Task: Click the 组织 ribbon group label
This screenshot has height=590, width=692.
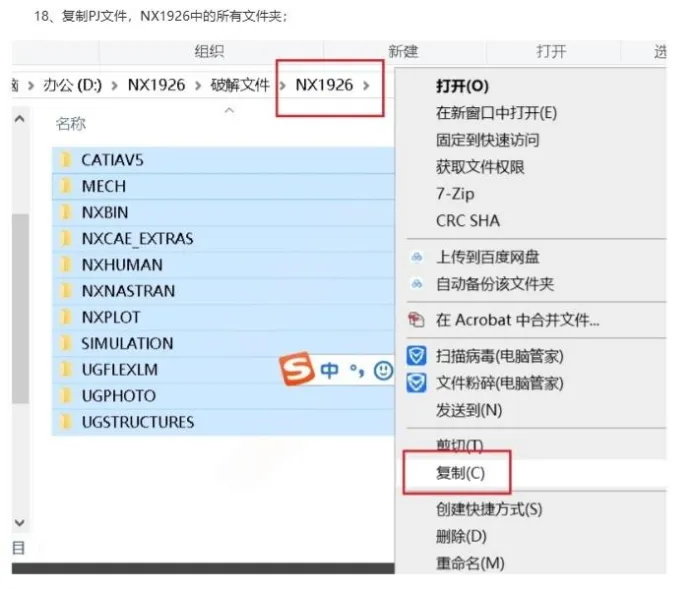Action: [x=209, y=51]
